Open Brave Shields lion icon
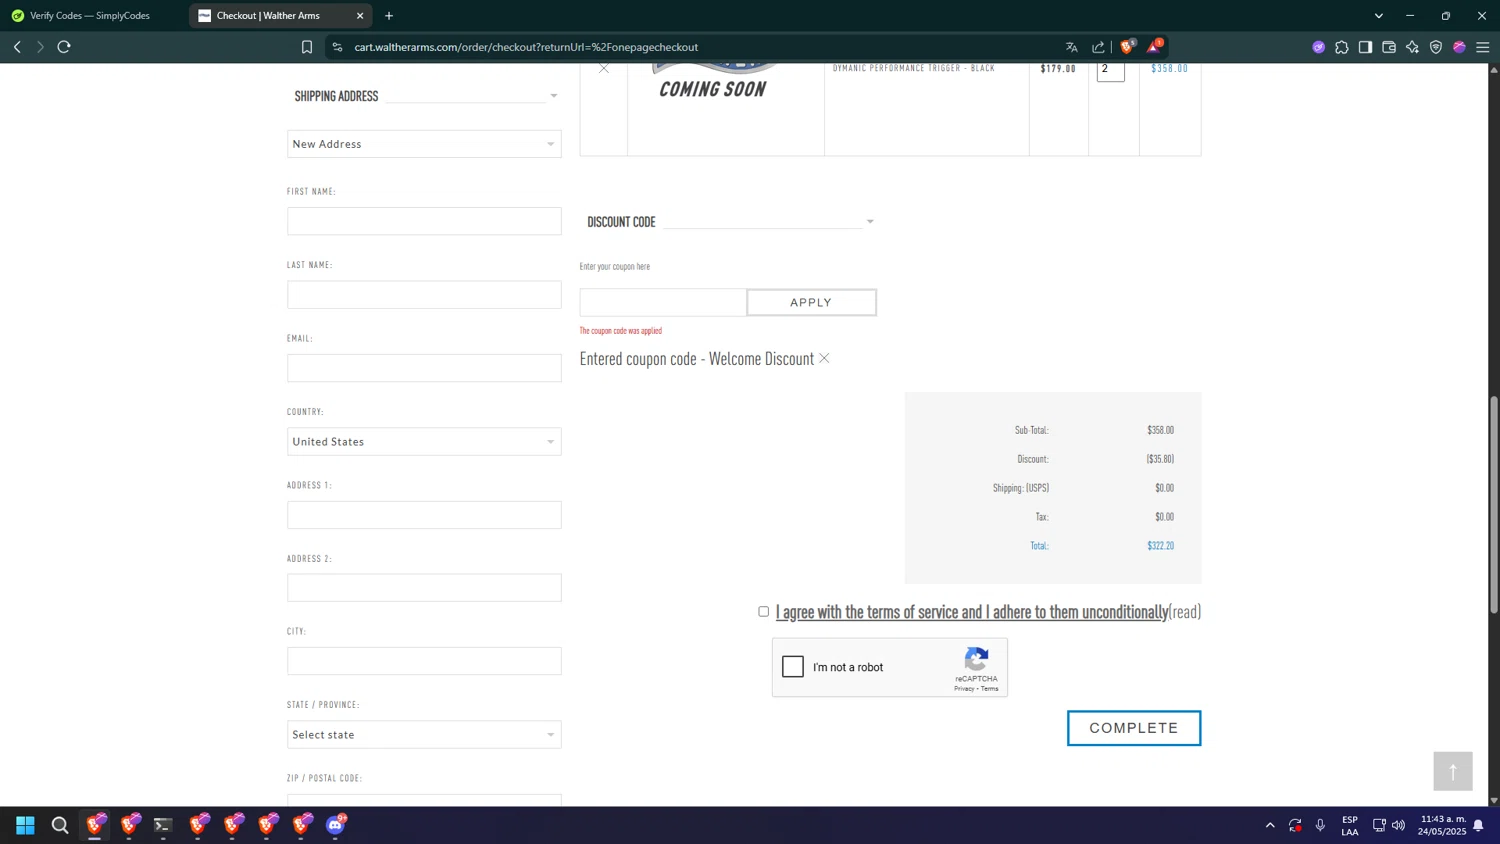Viewport: 1500px width, 844px height. pyautogui.click(x=1128, y=46)
